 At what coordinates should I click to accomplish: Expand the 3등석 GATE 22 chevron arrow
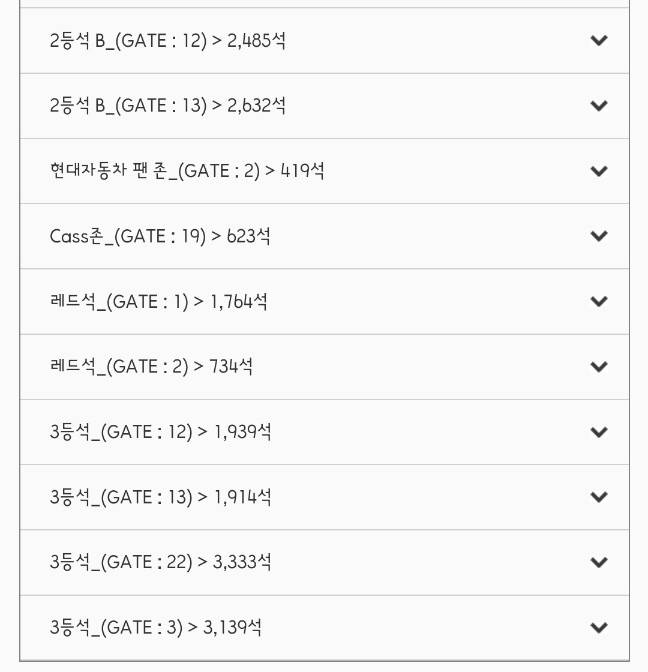pyautogui.click(x=599, y=563)
